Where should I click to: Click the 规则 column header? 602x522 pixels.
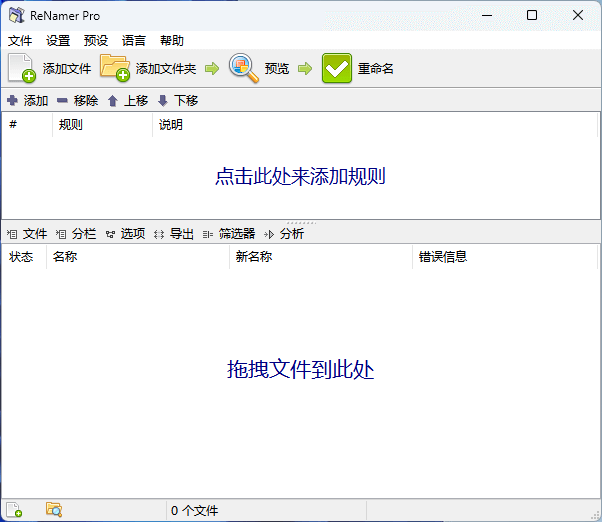click(x=103, y=124)
